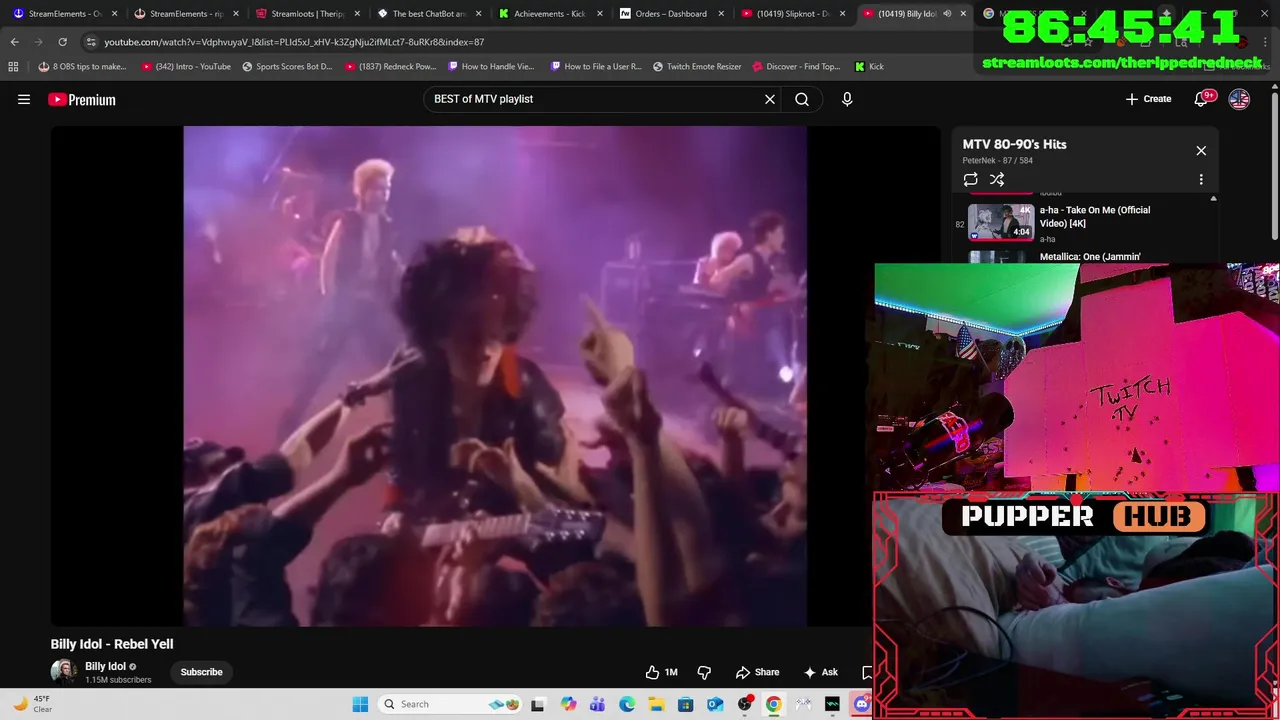The image size is (1280, 720).
Task: Open Task View on taskbar
Action: [538, 704]
